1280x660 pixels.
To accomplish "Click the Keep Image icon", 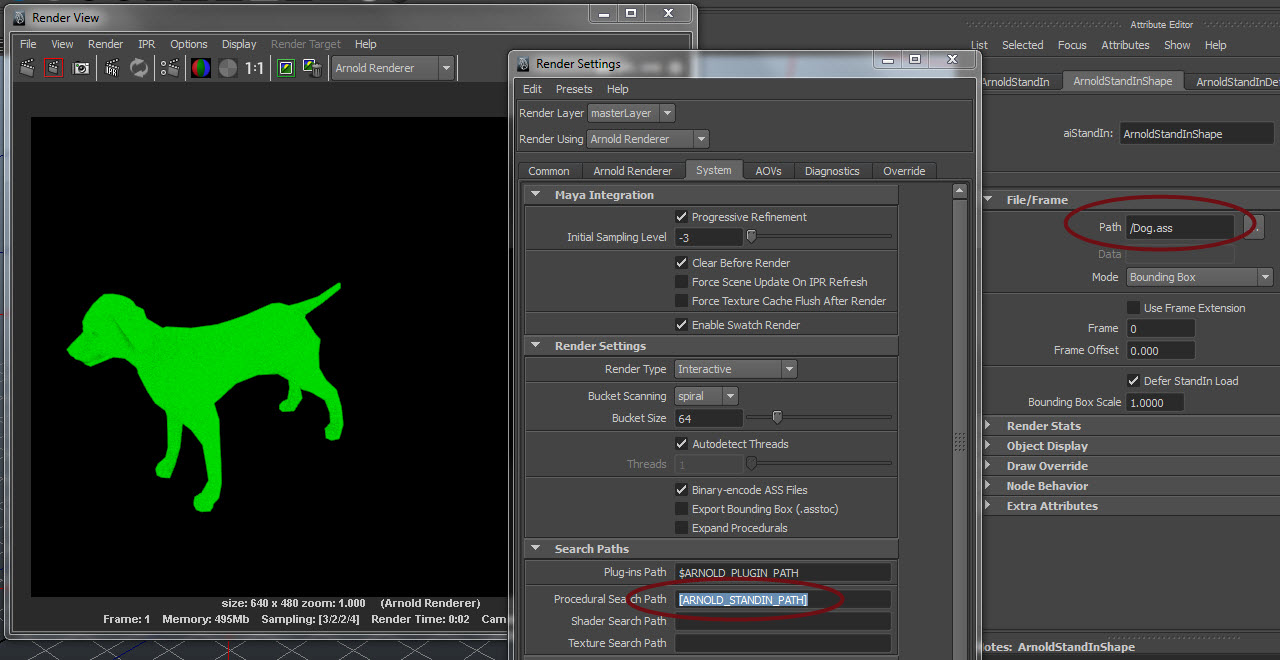I will pyautogui.click(x=286, y=68).
